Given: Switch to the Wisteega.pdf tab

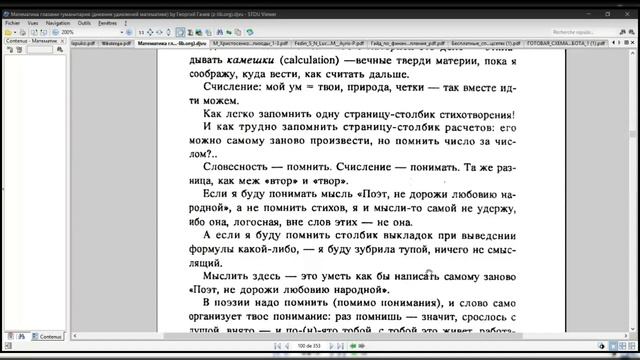Looking at the screenshot, I should pos(116,43).
